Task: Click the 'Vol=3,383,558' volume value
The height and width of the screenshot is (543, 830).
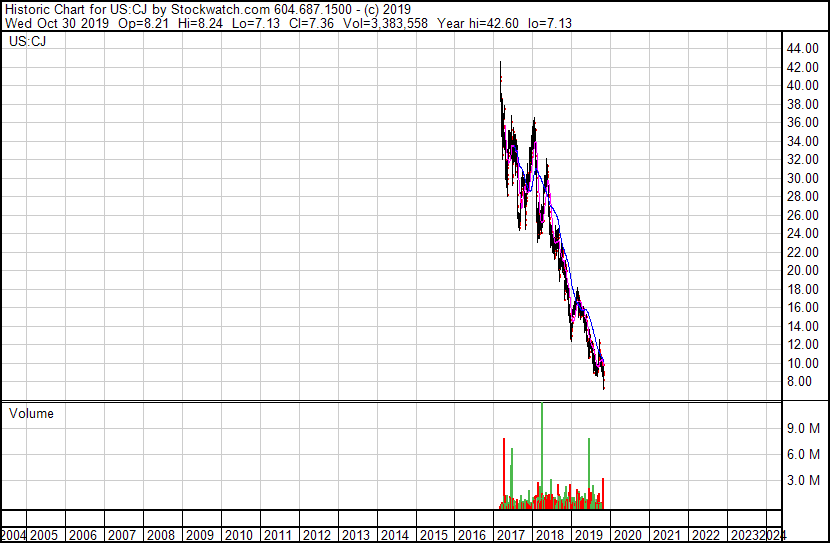Action: (385, 23)
